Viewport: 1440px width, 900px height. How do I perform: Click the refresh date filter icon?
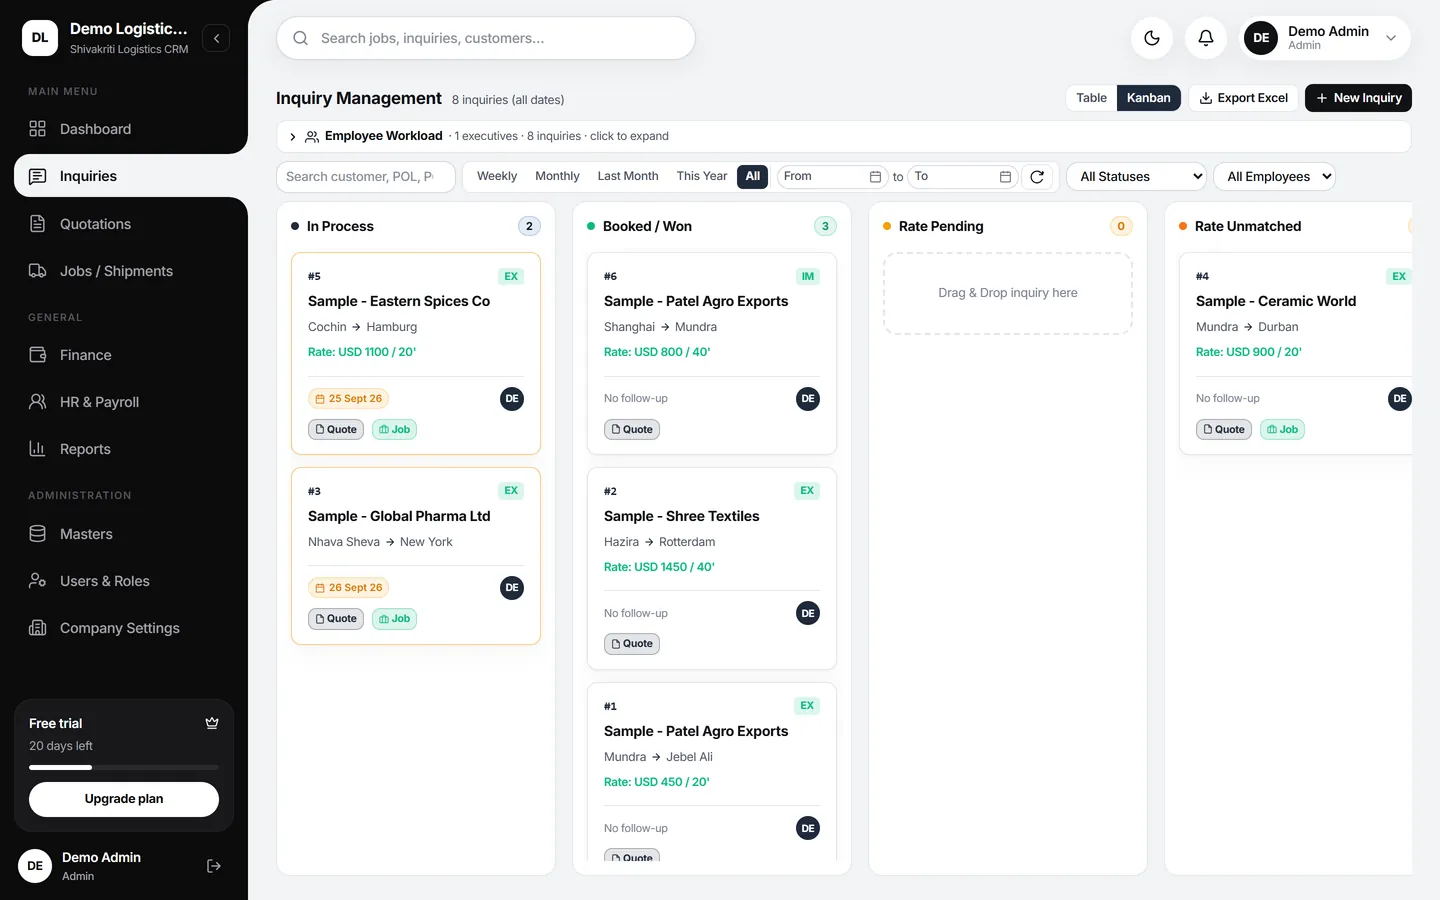pyautogui.click(x=1037, y=177)
